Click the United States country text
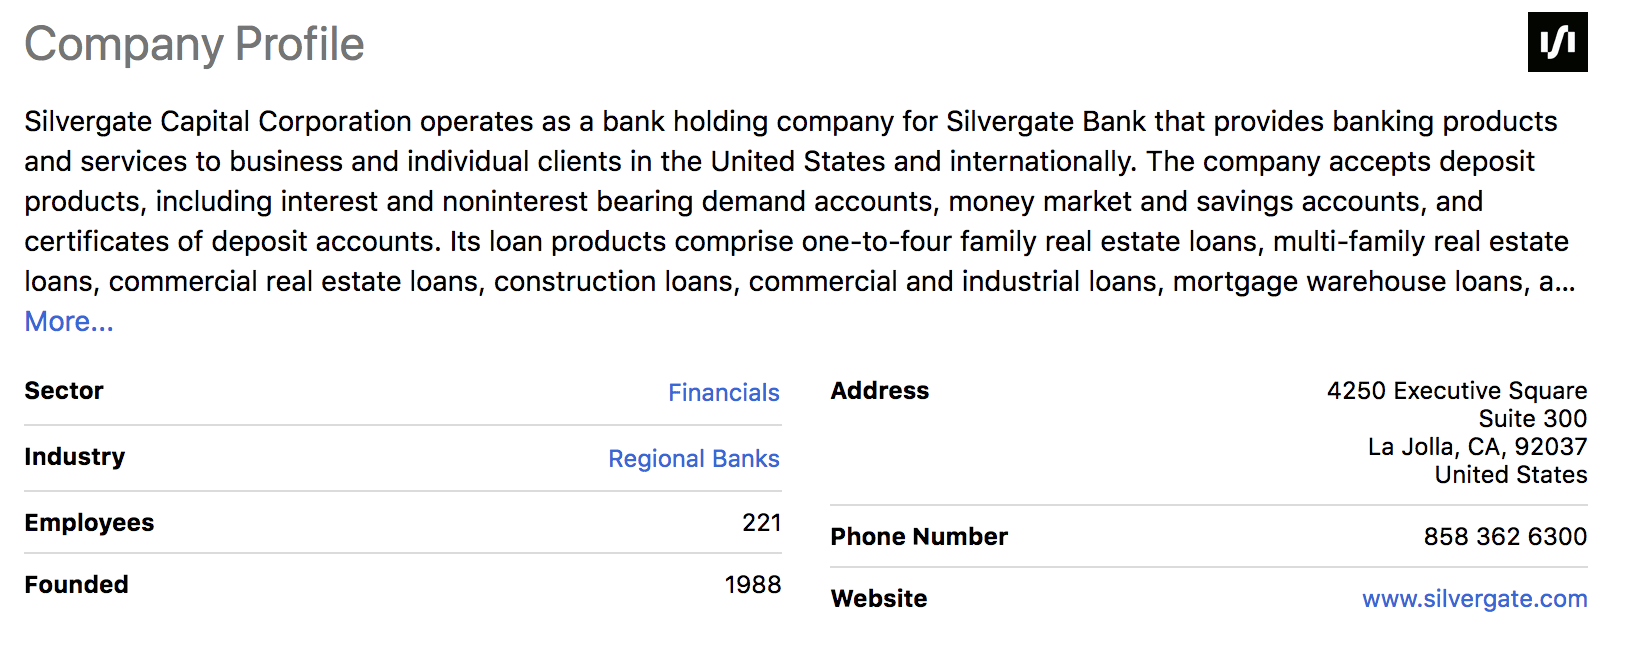Viewport: 1630px width, 654px height. click(x=1510, y=475)
